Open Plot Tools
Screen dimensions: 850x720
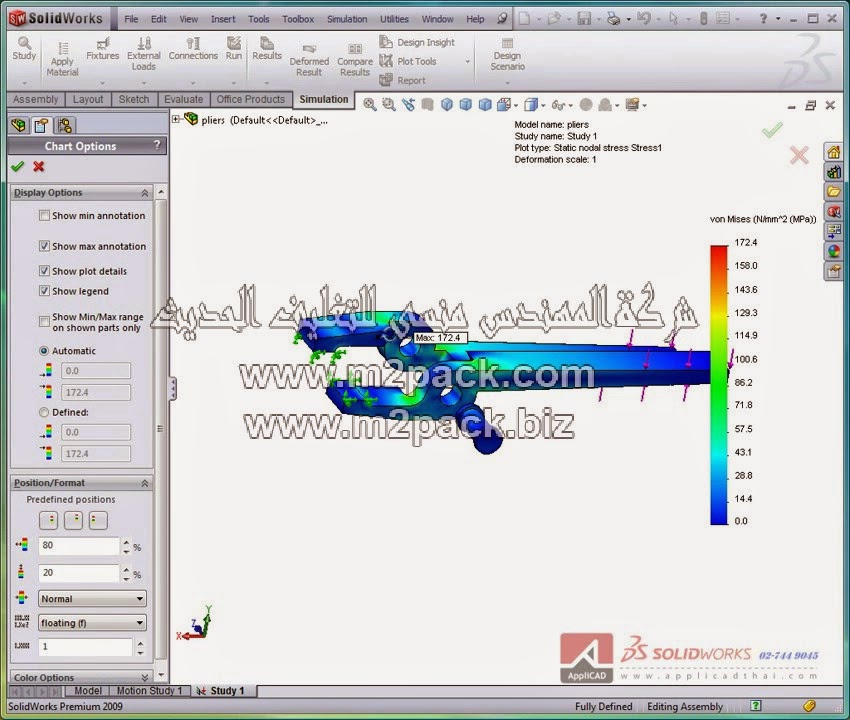coord(408,61)
